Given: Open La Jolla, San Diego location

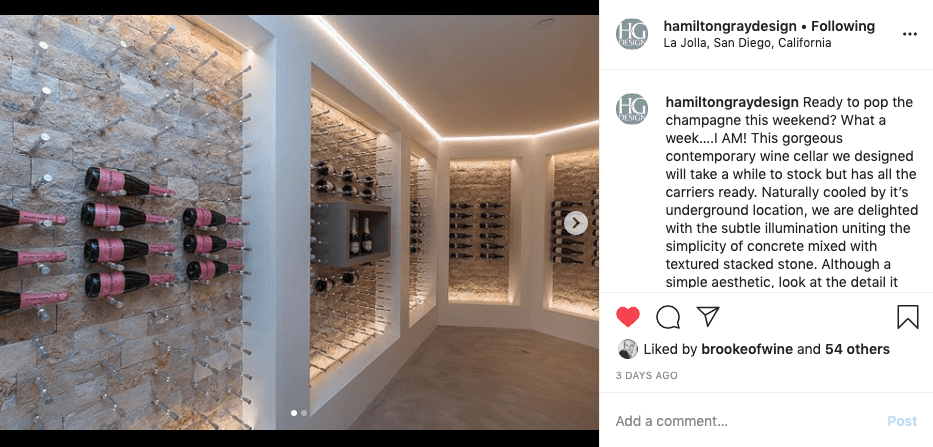Looking at the screenshot, I should tap(747, 43).
